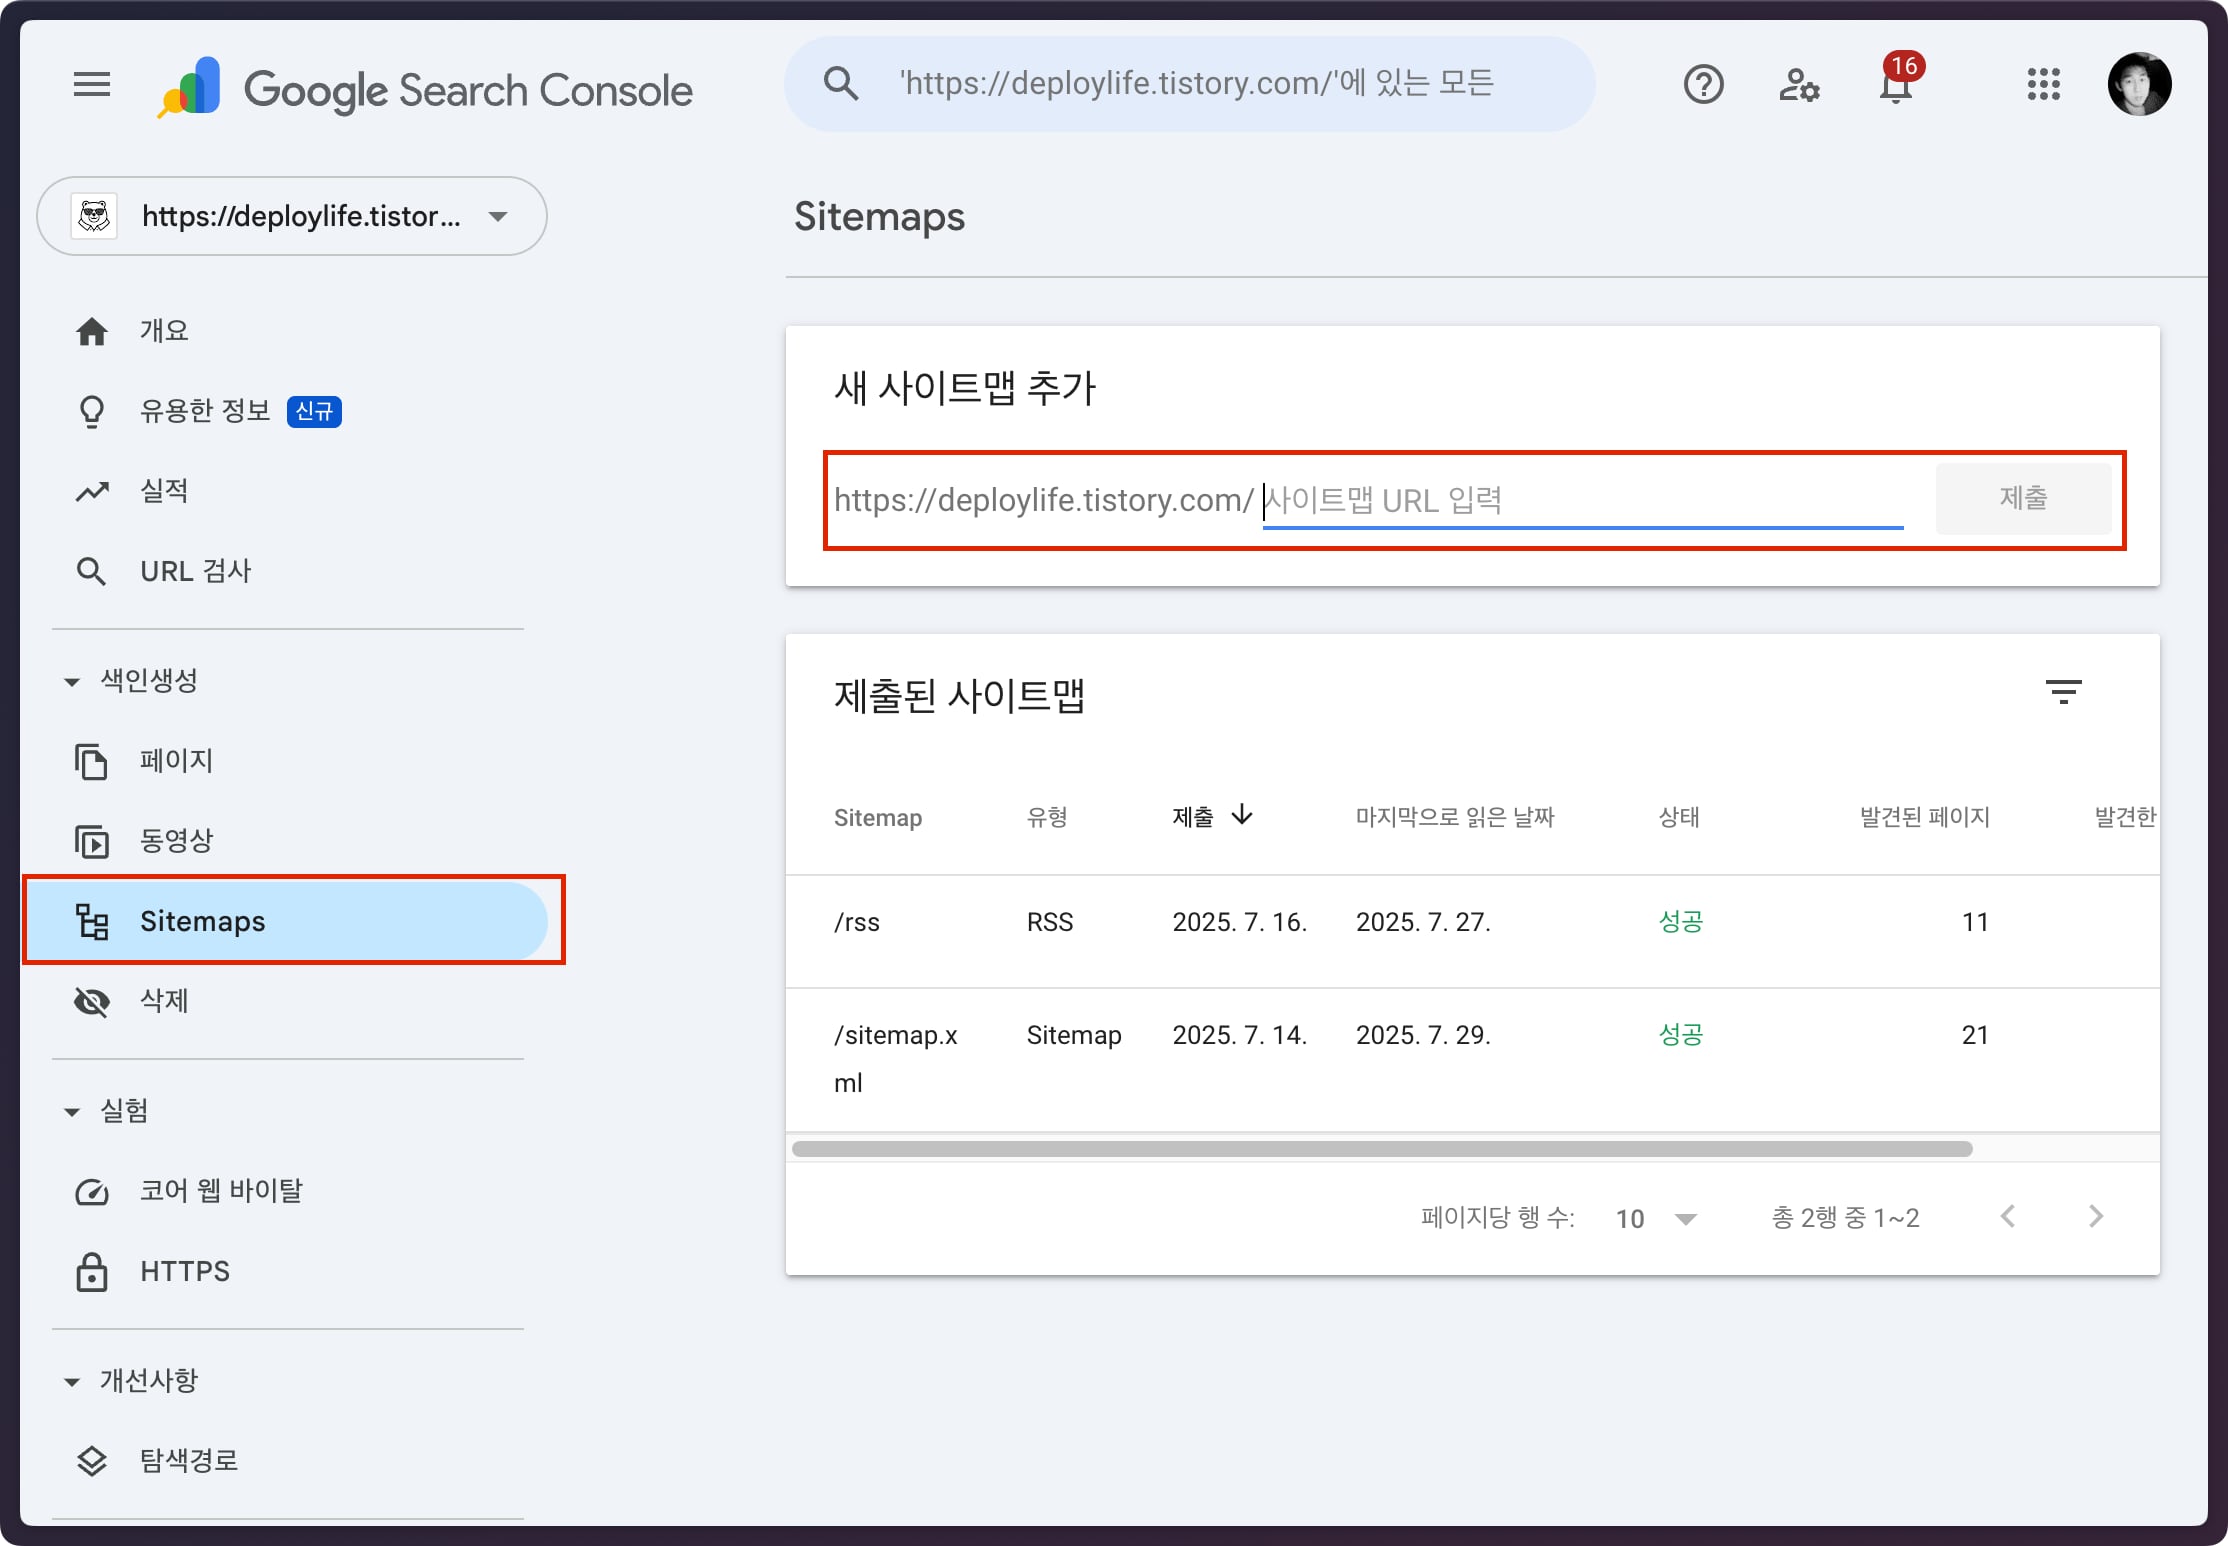
Task: Collapse the 색인생성 section
Action: 71,680
